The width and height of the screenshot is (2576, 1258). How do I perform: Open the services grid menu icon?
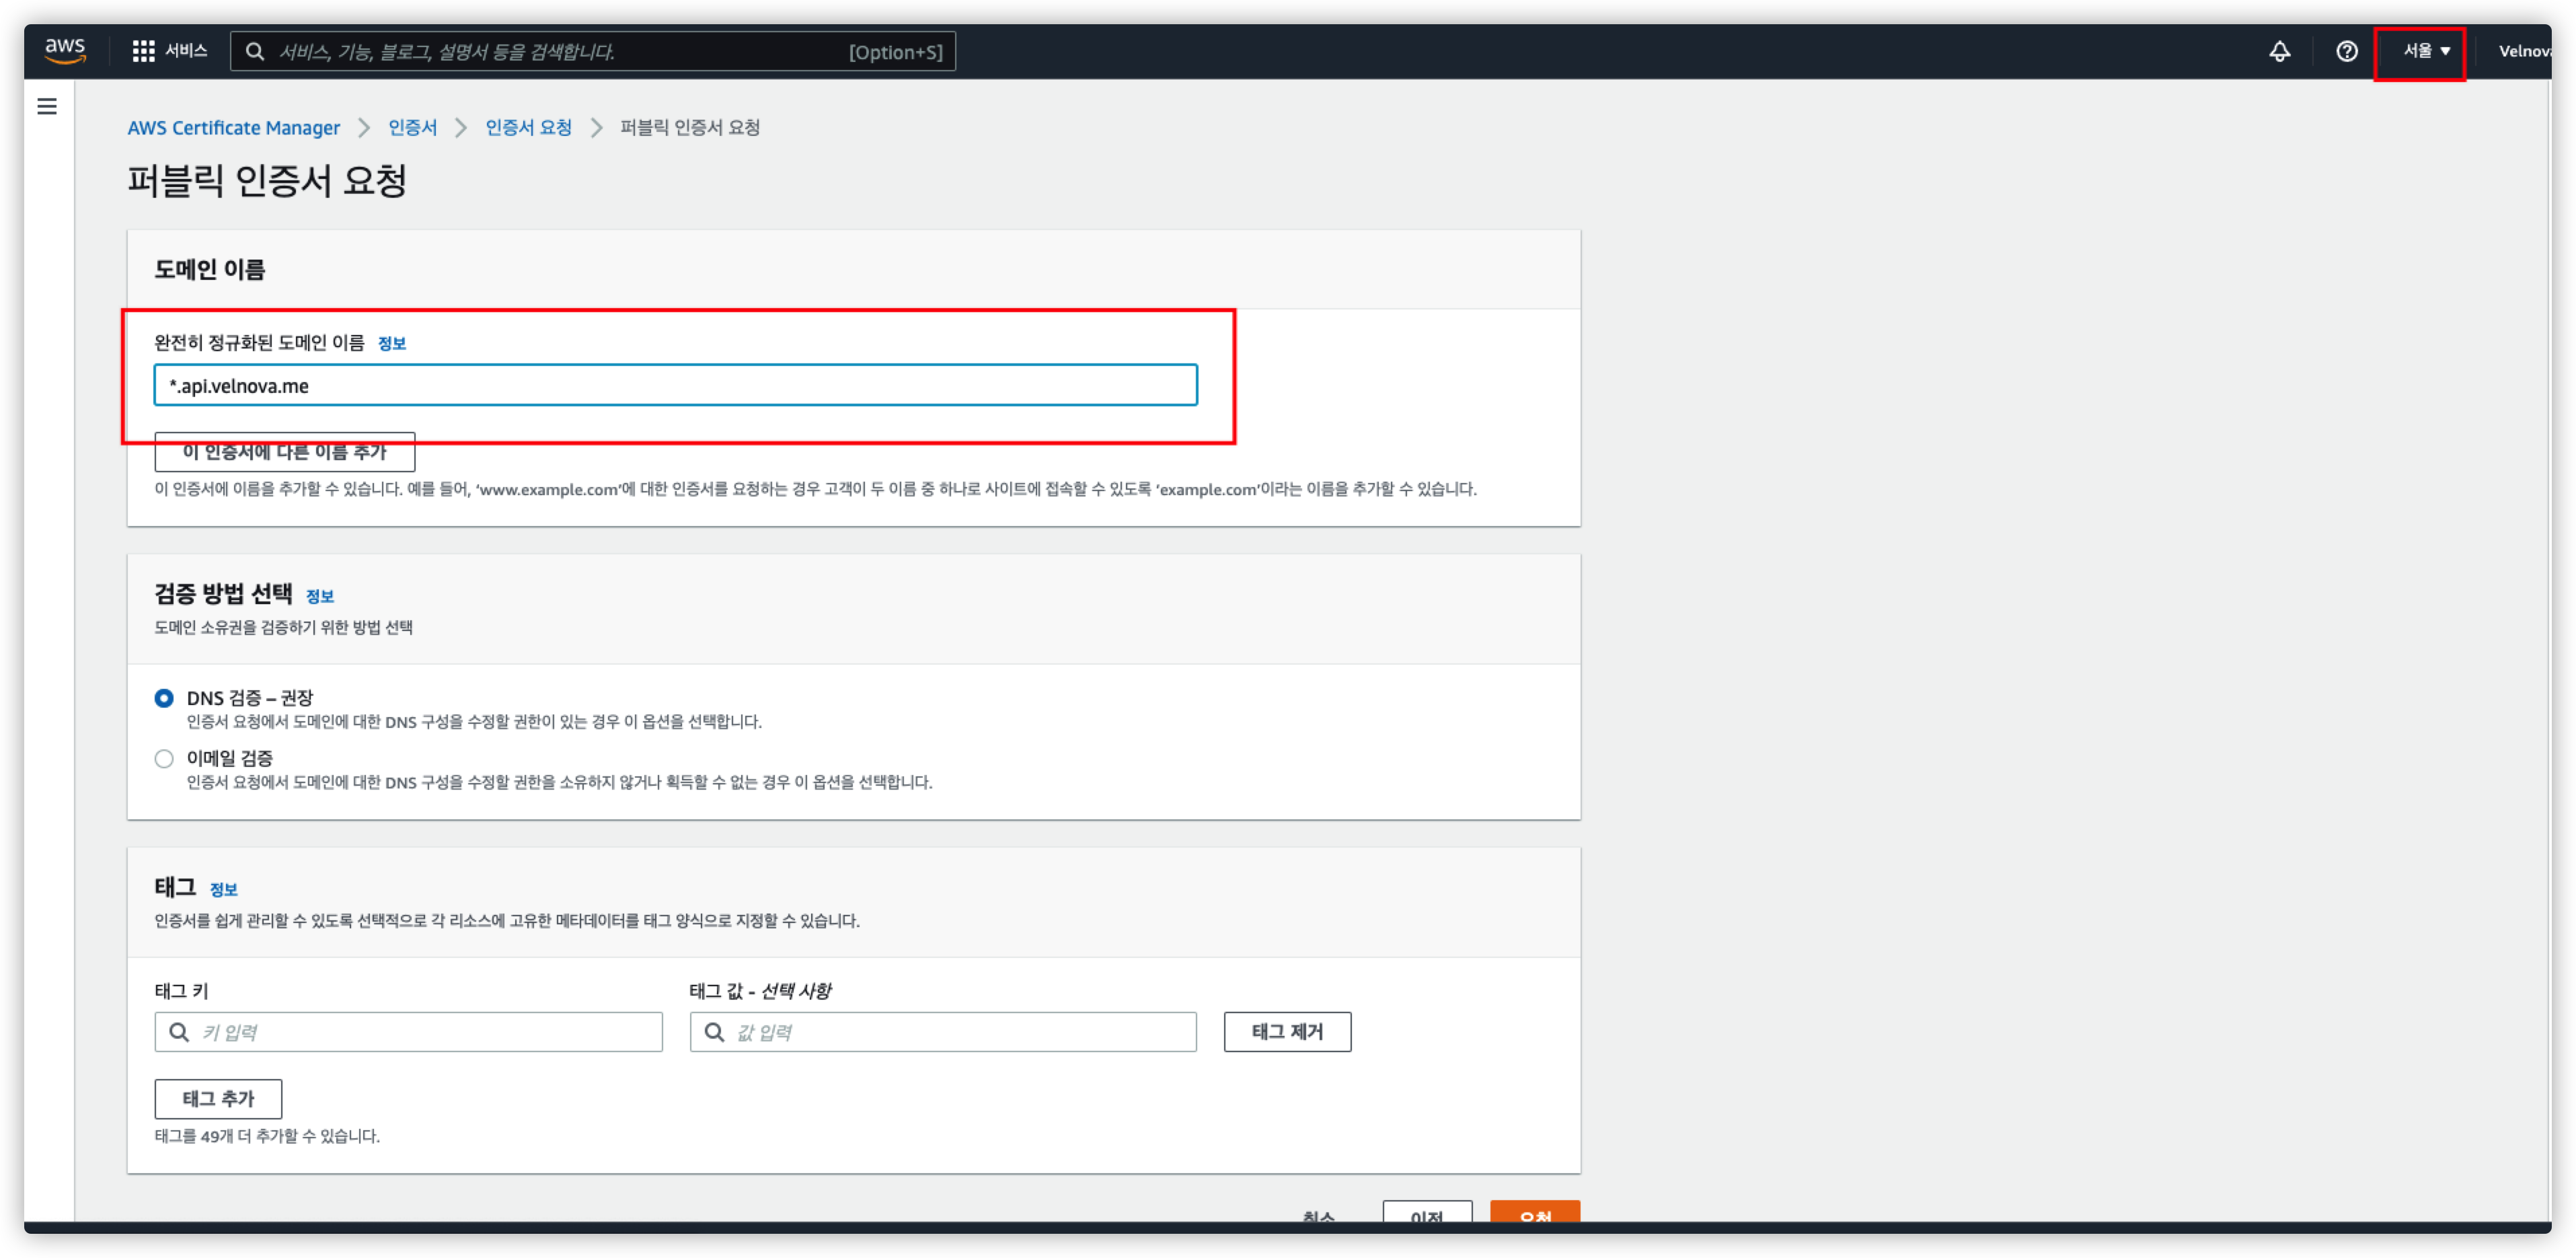click(143, 51)
